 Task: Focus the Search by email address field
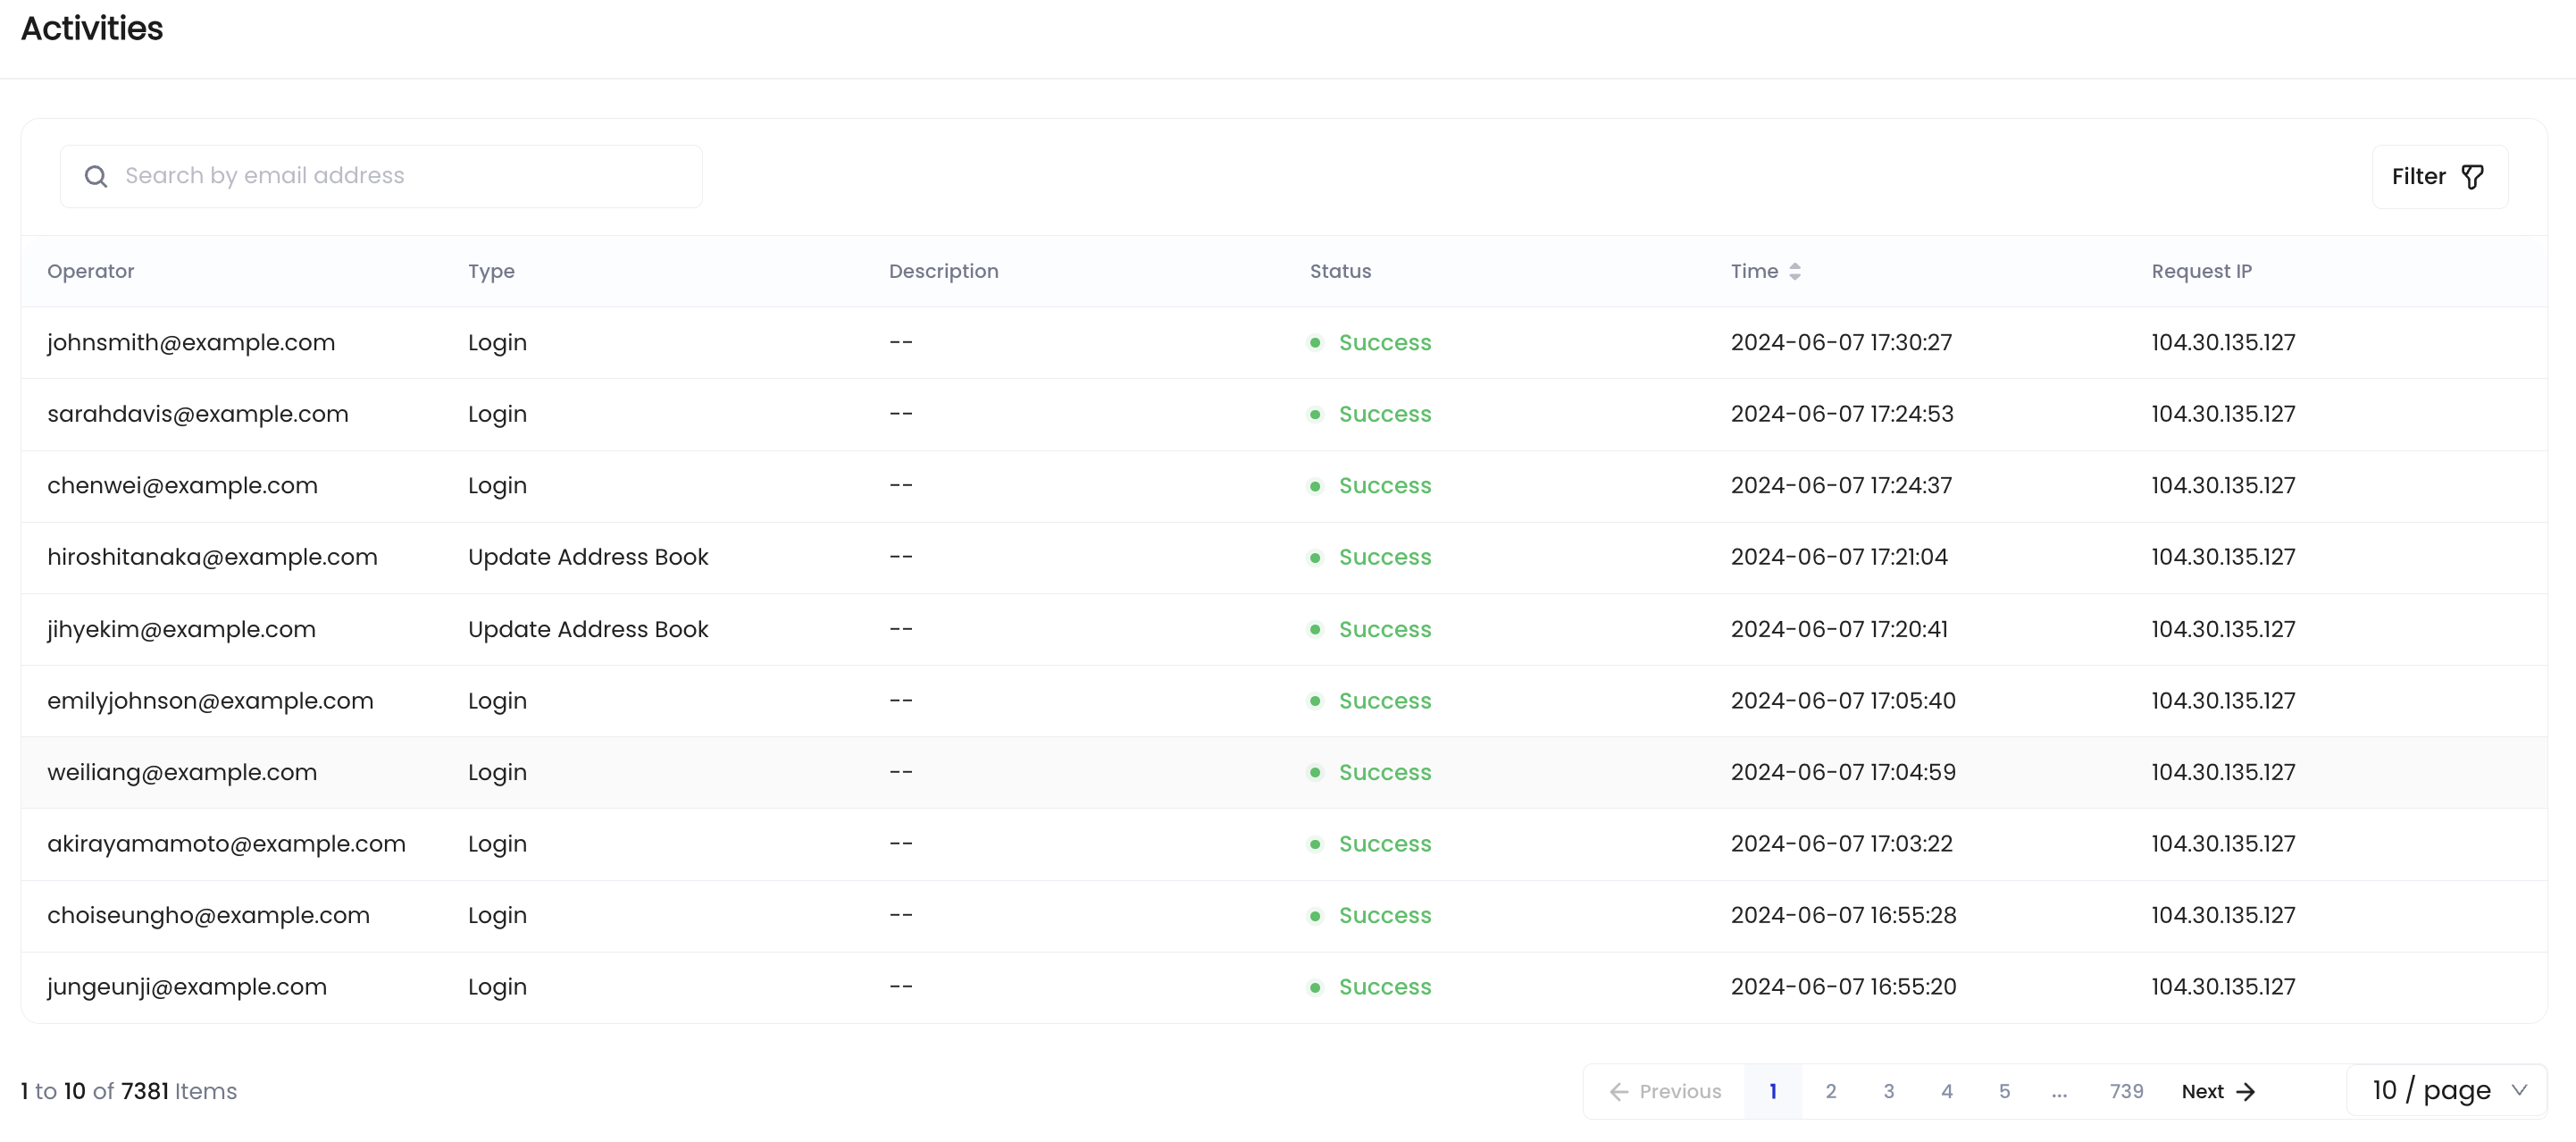tap(381, 177)
